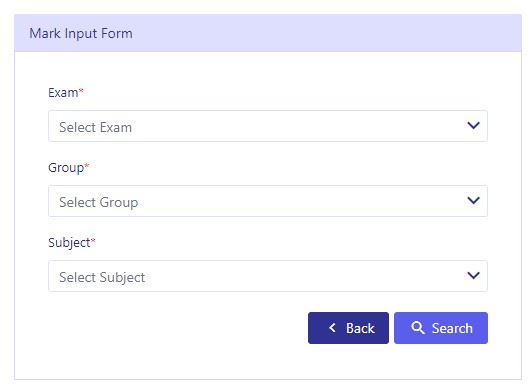Viewport: 530px width, 390px height.
Task: Click the left chevron icon on Back button
Action: coord(333,327)
